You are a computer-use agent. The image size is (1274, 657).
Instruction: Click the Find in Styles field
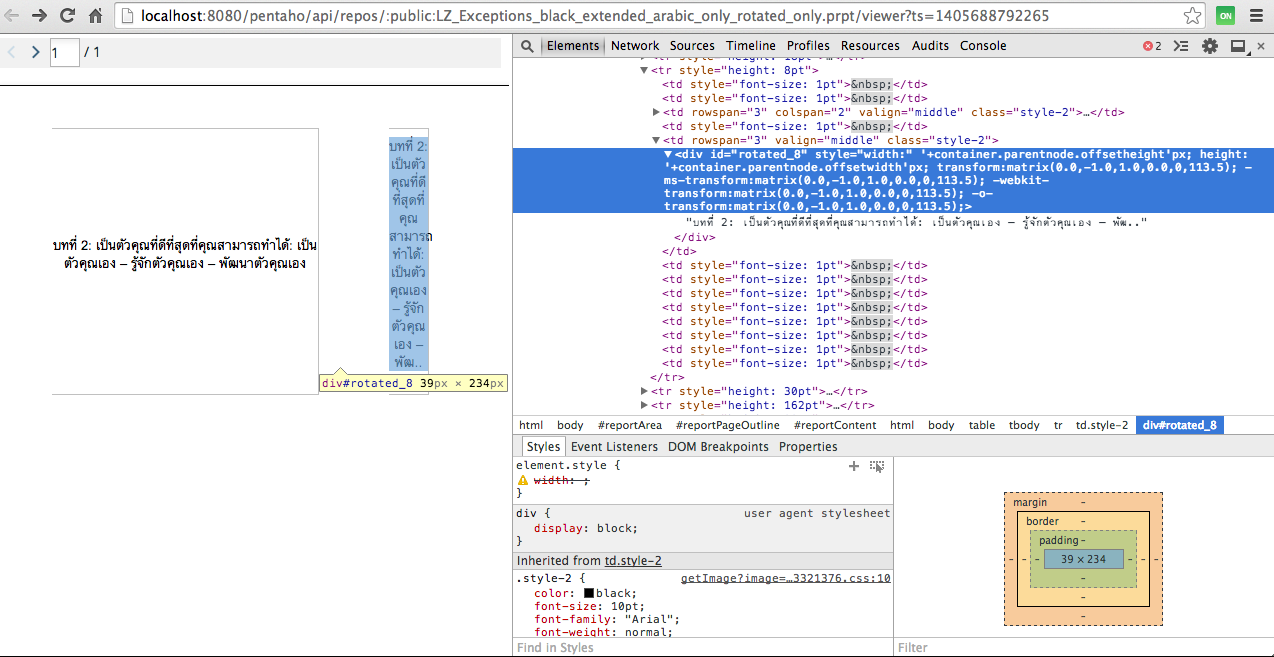pos(703,648)
